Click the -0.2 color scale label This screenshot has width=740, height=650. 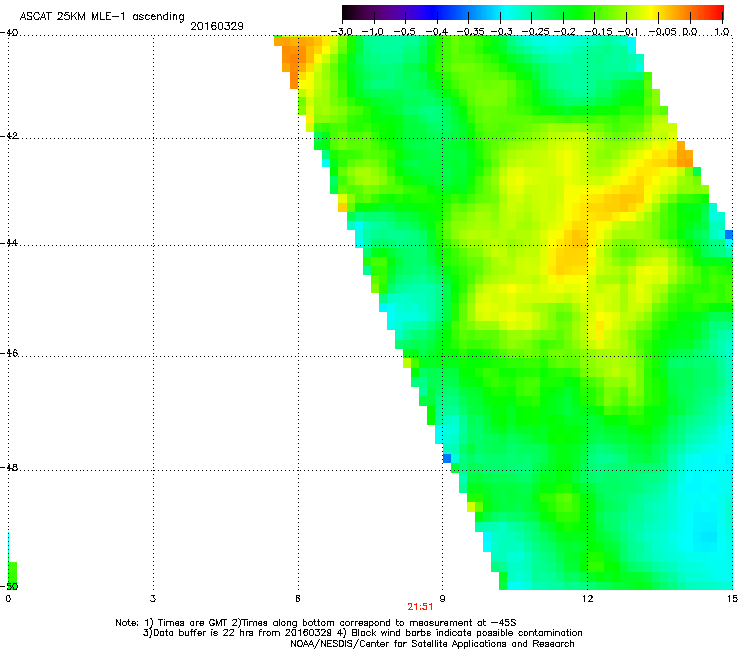[564, 32]
